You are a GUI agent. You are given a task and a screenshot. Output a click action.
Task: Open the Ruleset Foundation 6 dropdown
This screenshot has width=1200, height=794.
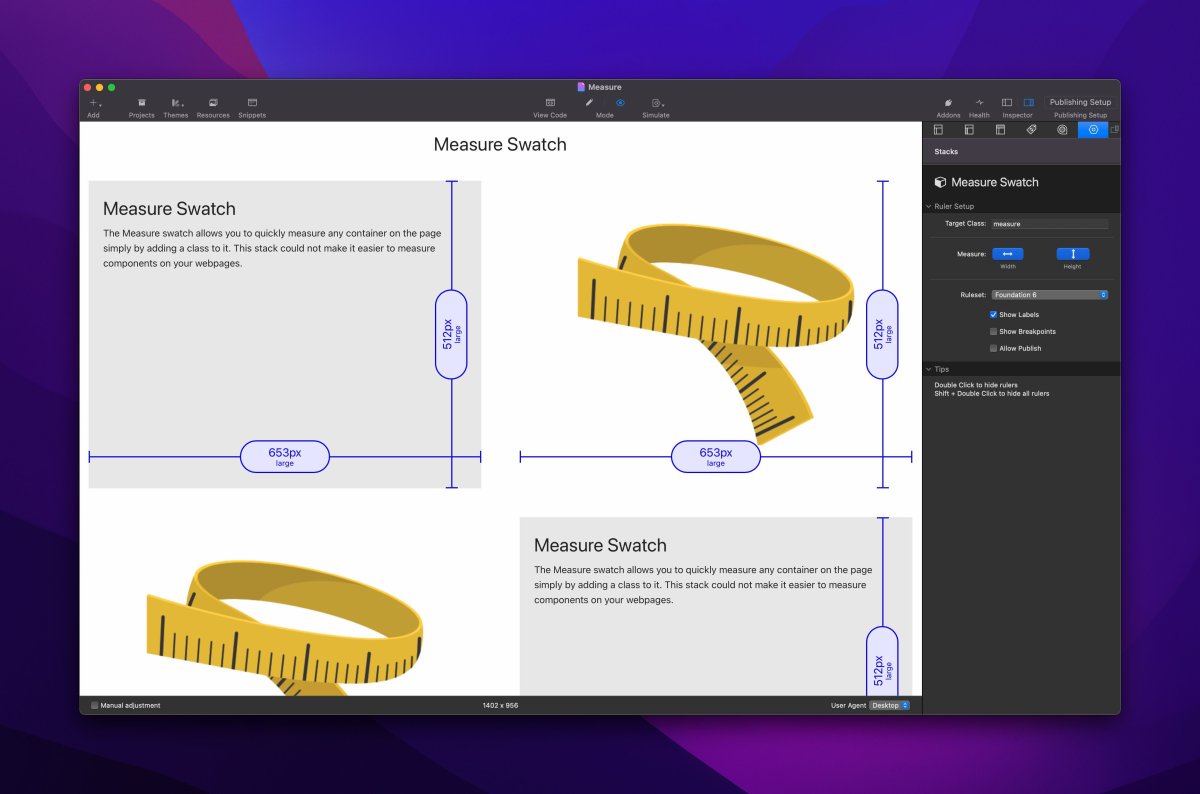[x=1050, y=295]
